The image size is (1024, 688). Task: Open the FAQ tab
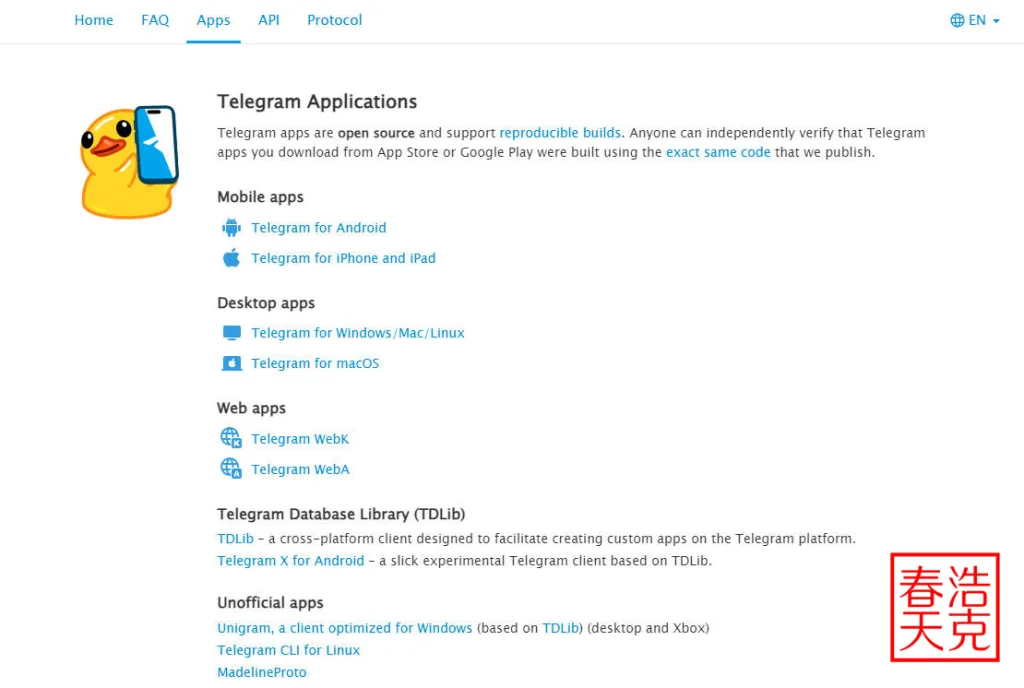[155, 20]
